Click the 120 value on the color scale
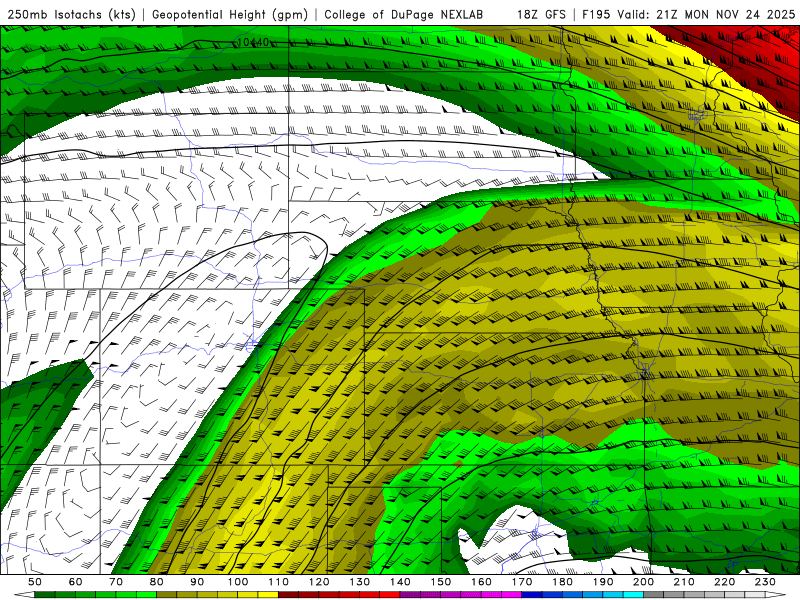The width and height of the screenshot is (800, 600). point(319,582)
